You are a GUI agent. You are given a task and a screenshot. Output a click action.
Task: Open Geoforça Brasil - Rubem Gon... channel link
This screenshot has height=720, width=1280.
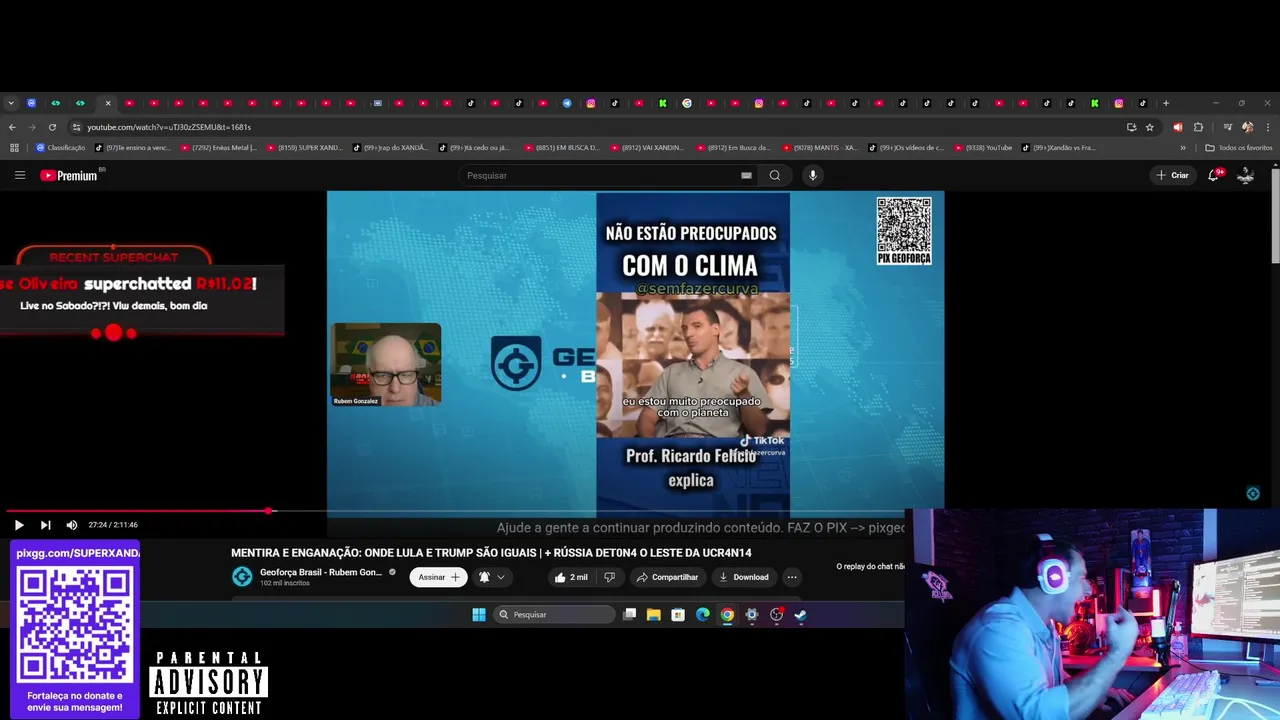coord(321,572)
